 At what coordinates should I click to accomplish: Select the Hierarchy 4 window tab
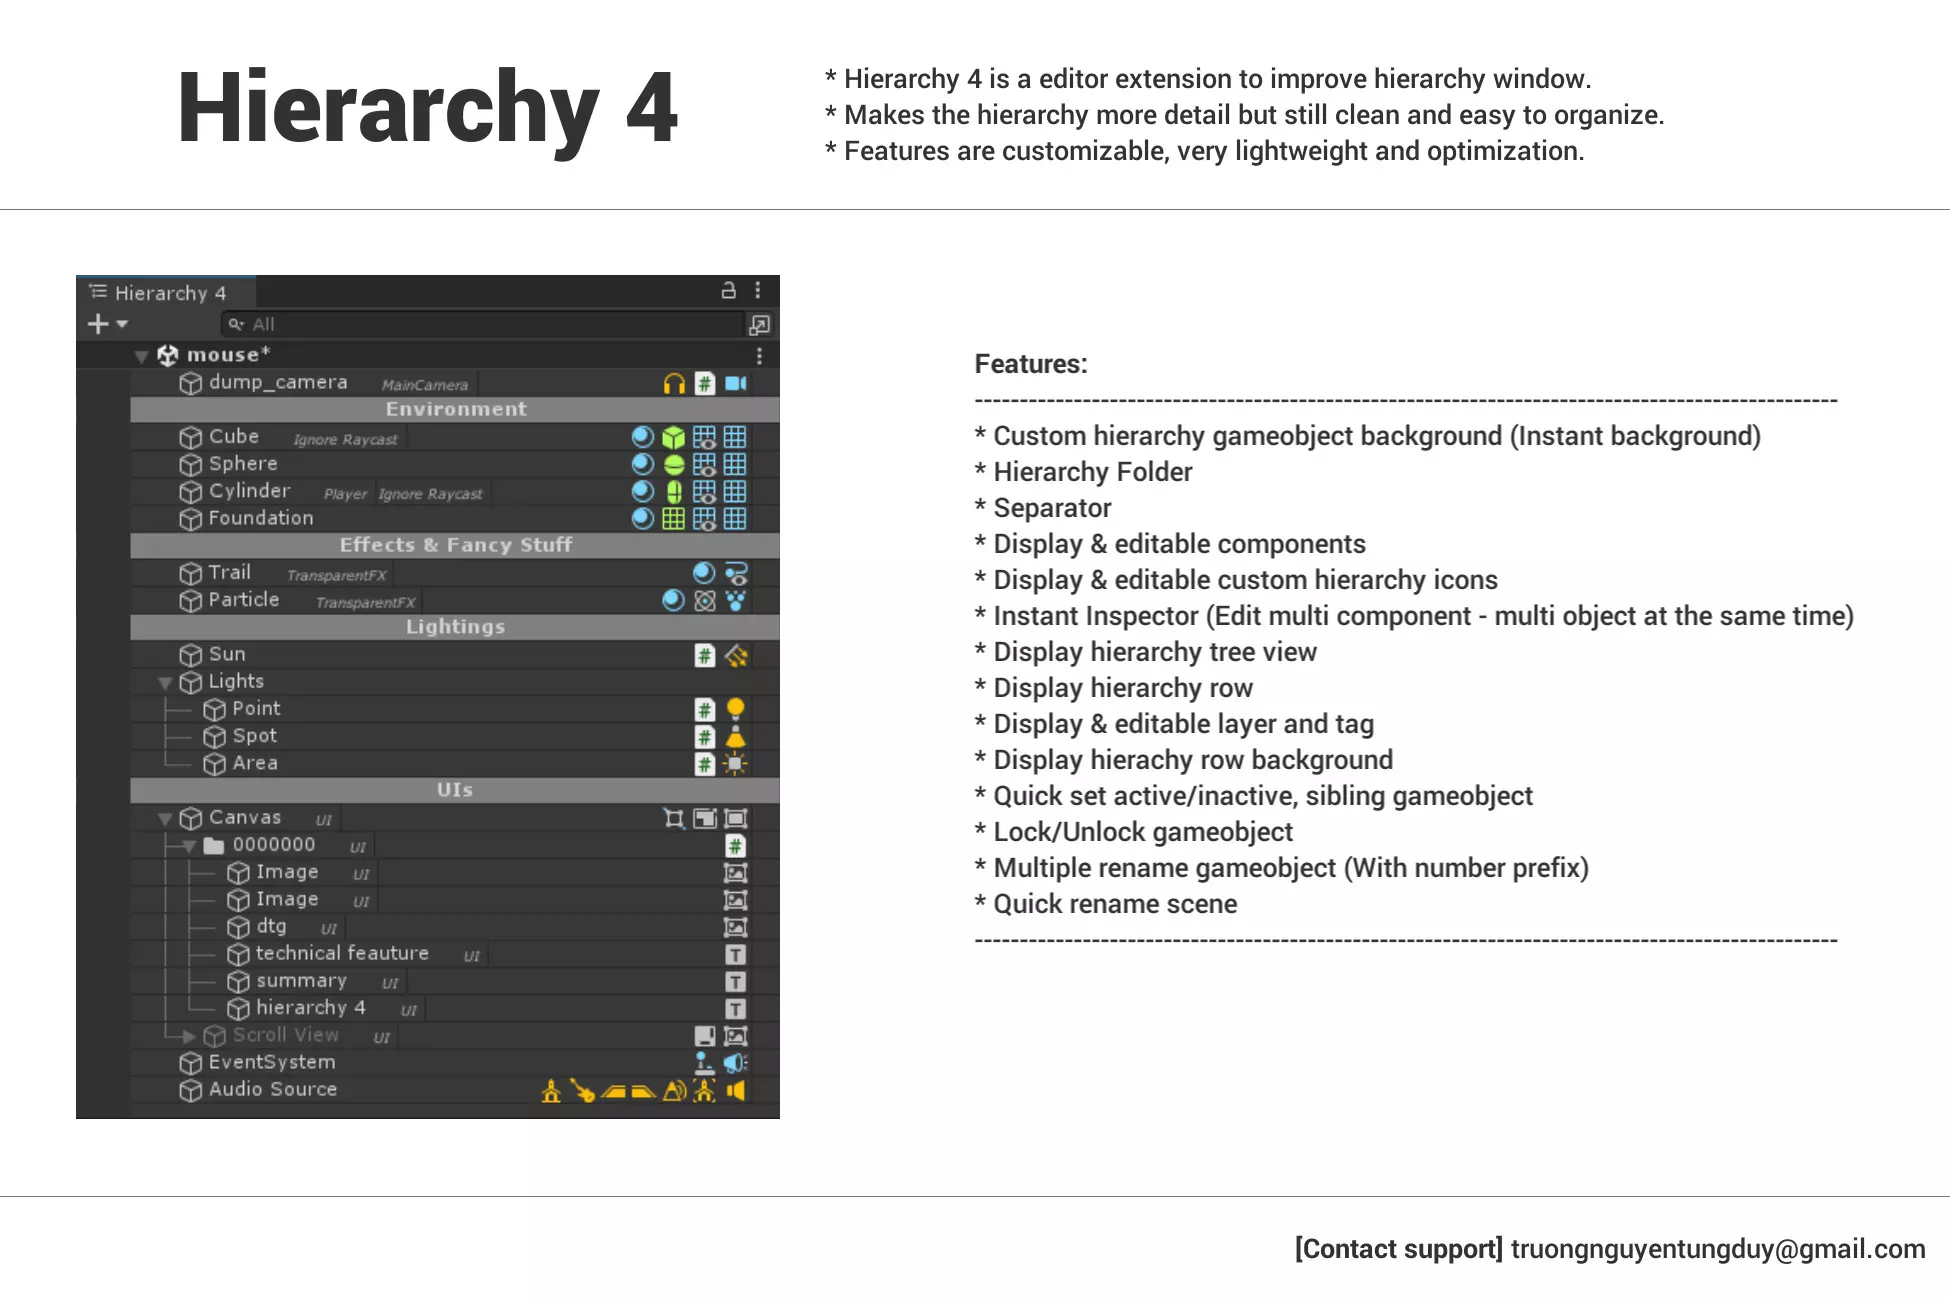click(166, 293)
